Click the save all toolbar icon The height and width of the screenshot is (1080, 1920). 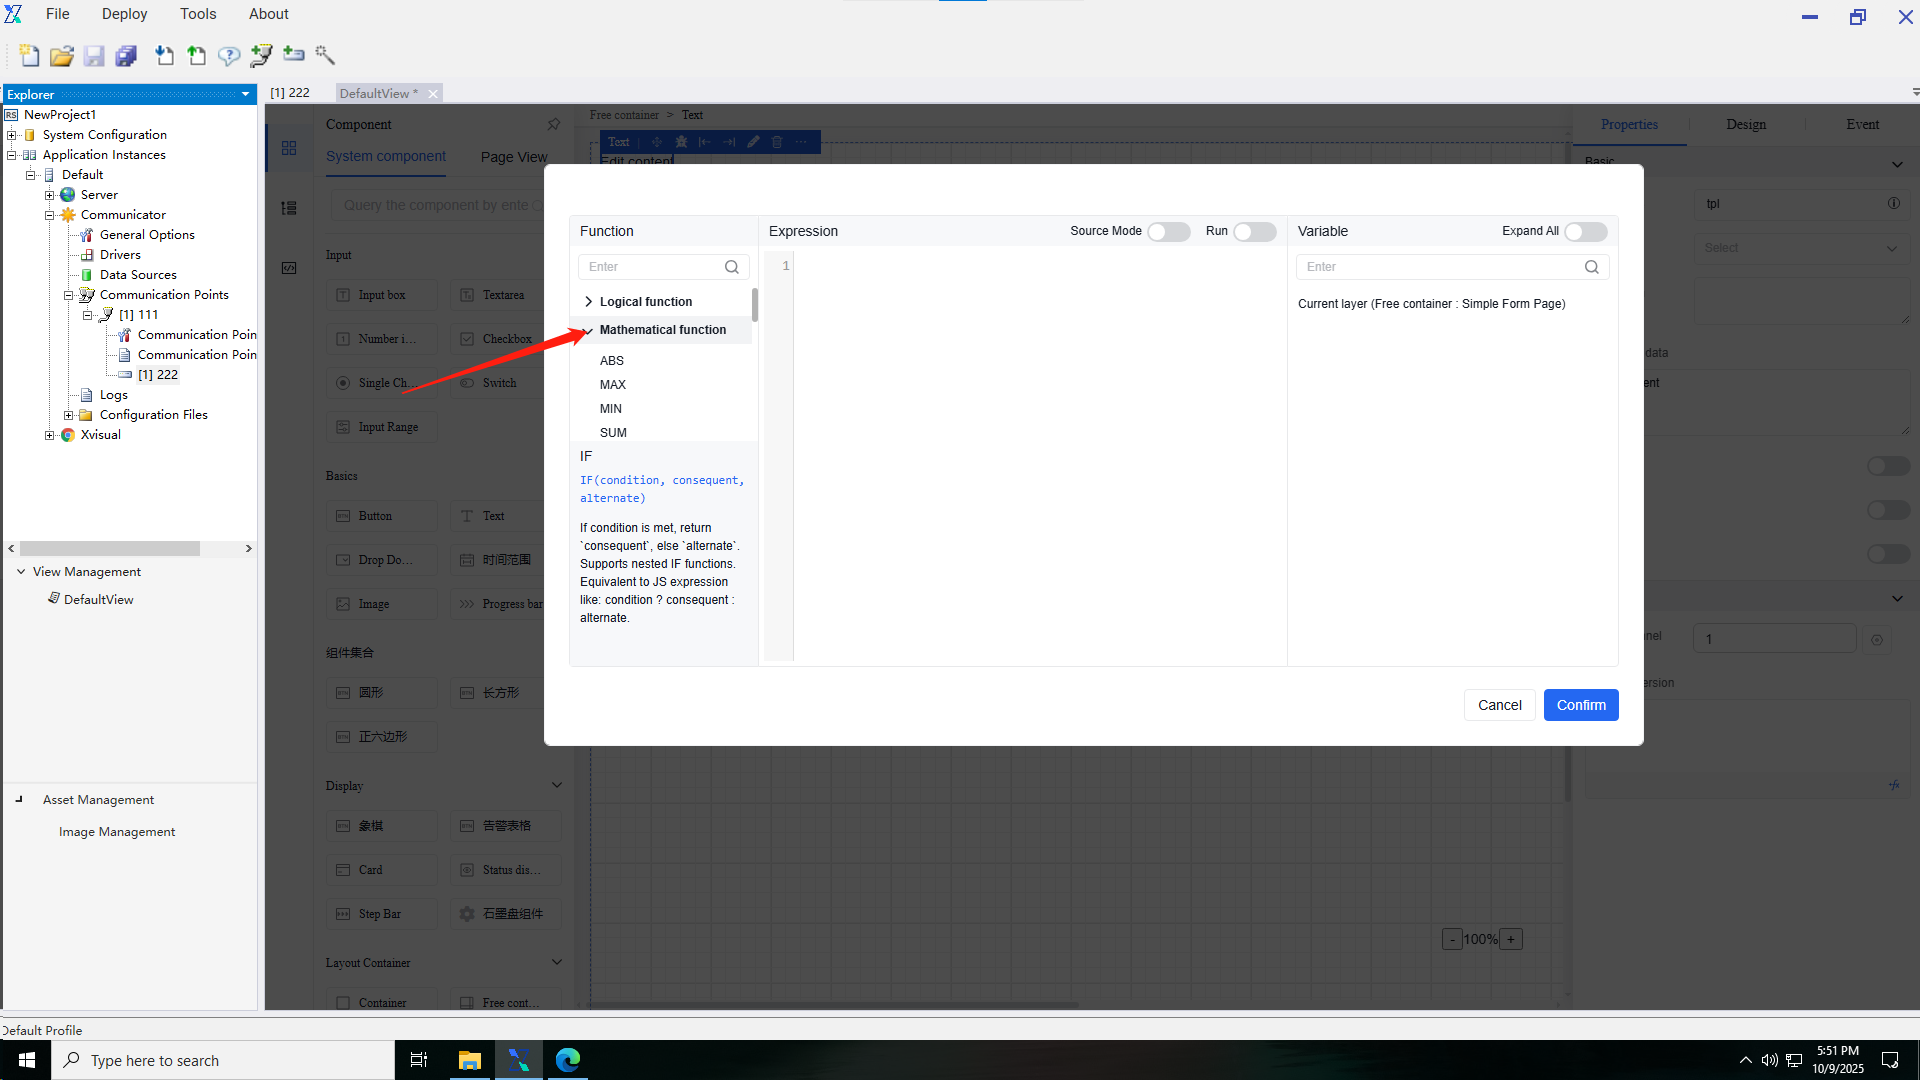(126, 56)
